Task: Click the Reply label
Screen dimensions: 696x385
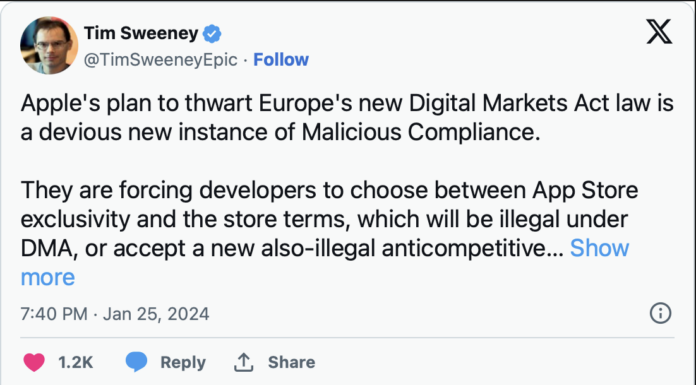Action: (x=183, y=362)
